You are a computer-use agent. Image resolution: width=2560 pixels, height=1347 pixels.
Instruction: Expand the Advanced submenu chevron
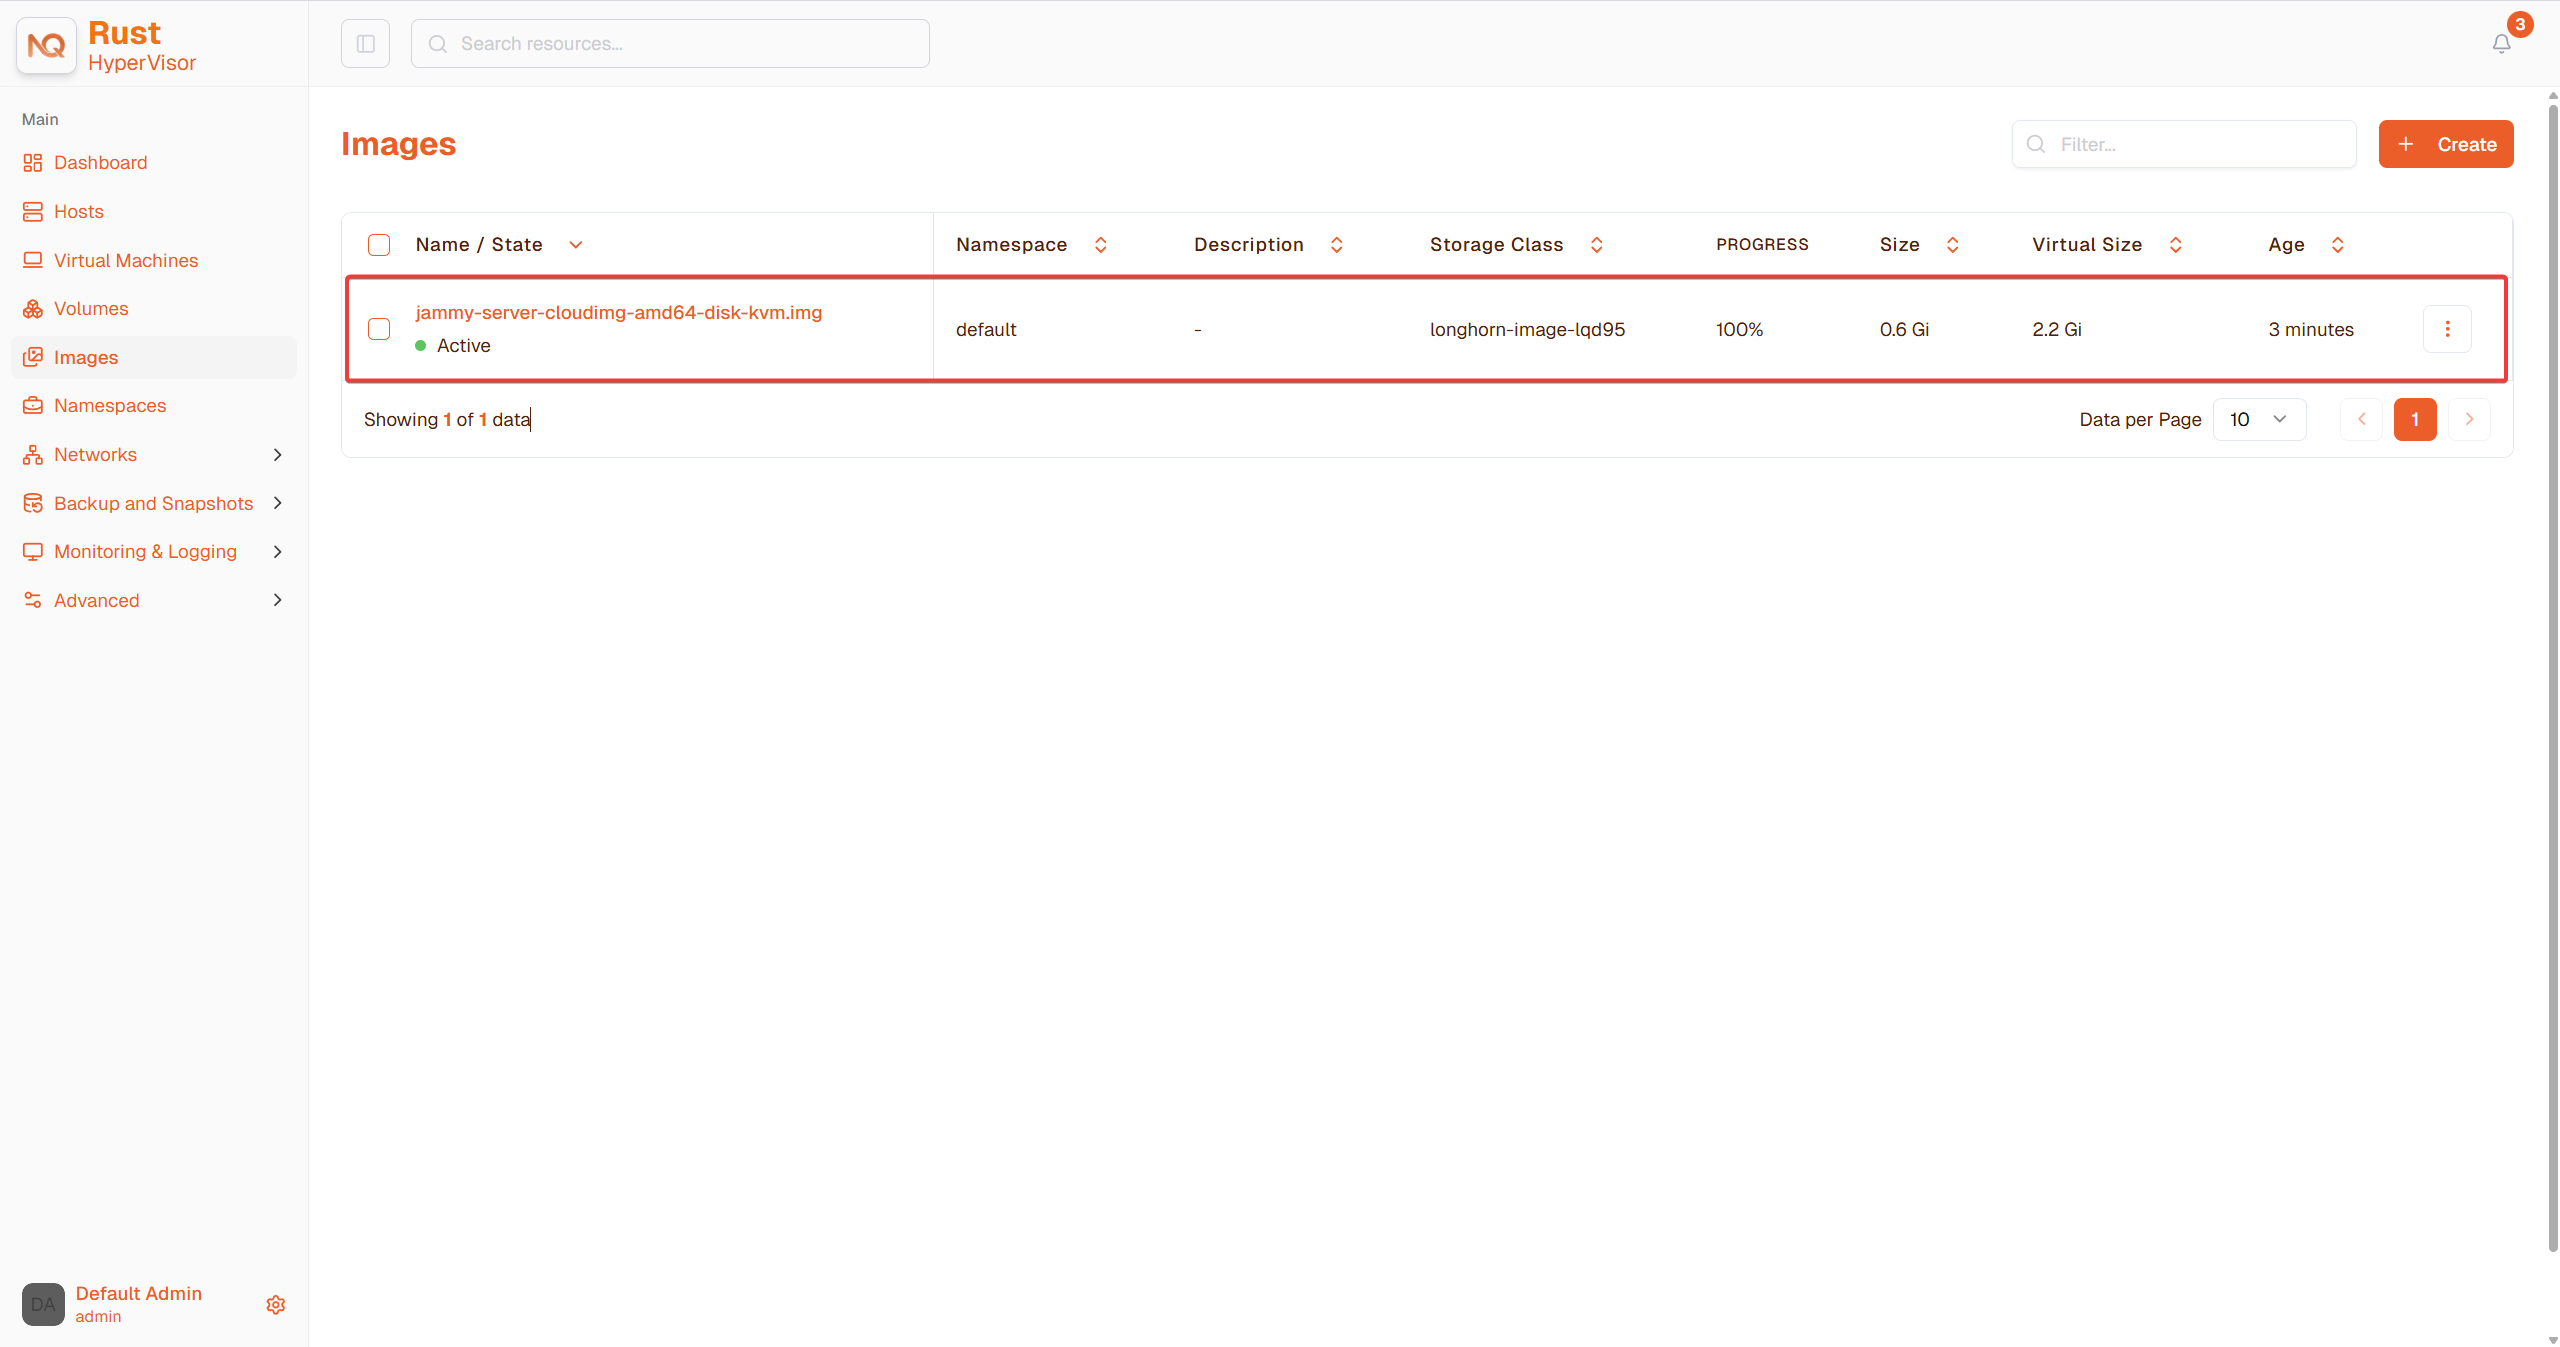click(278, 600)
